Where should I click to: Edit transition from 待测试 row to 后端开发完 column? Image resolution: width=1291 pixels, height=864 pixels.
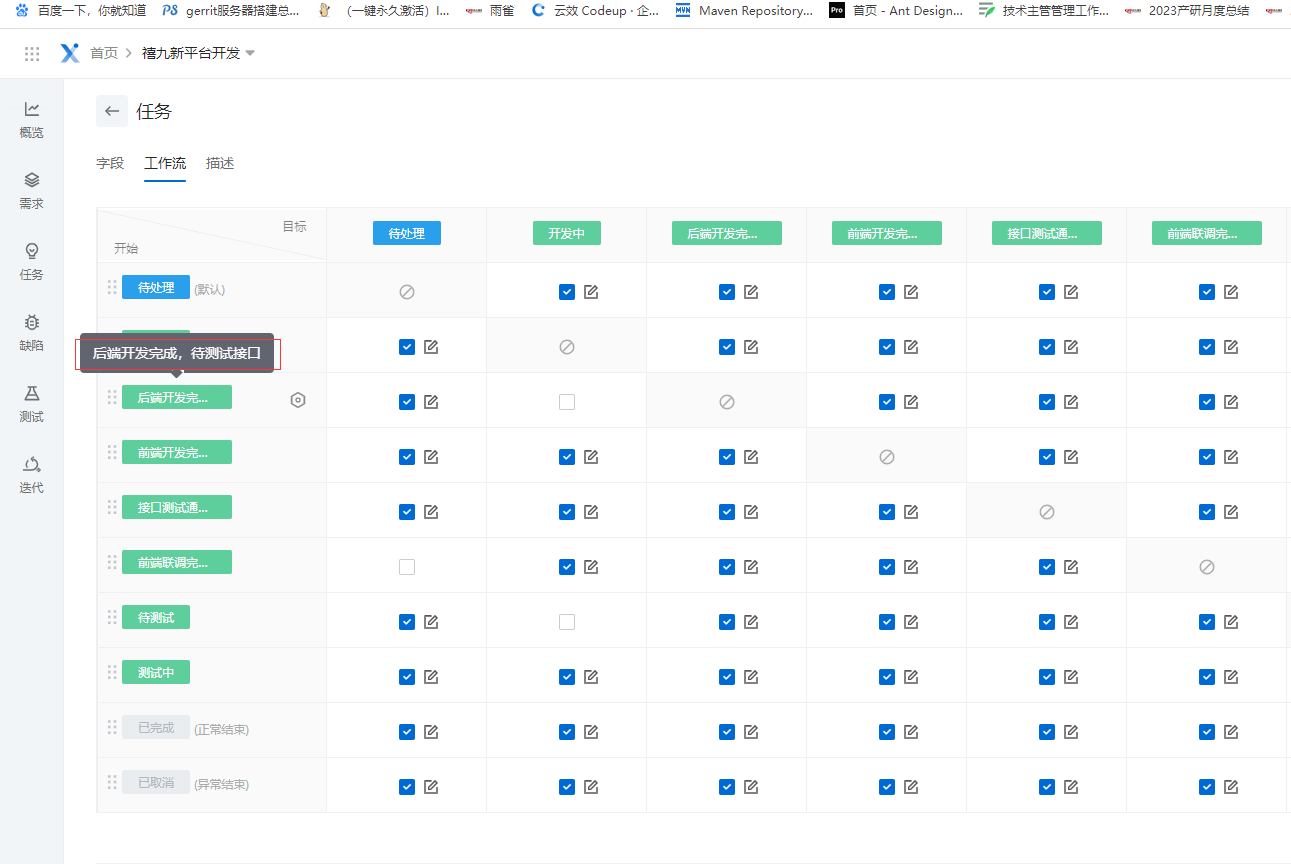pyautogui.click(x=751, y=622)
